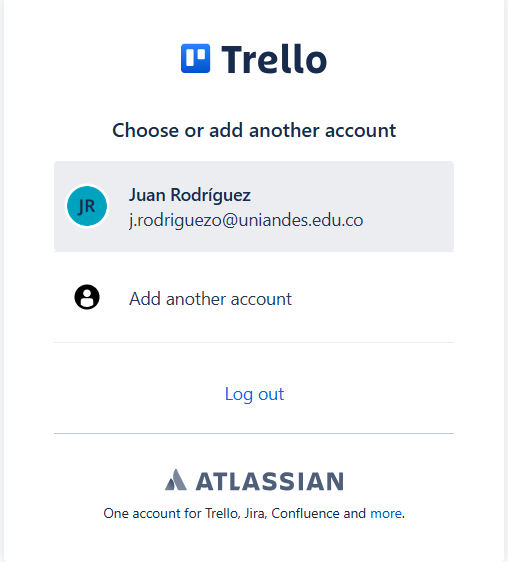This screenshot has width=508, height=562.
Task: Click the word 'Confluence' in footer text
Action: (x=306, y=513)
